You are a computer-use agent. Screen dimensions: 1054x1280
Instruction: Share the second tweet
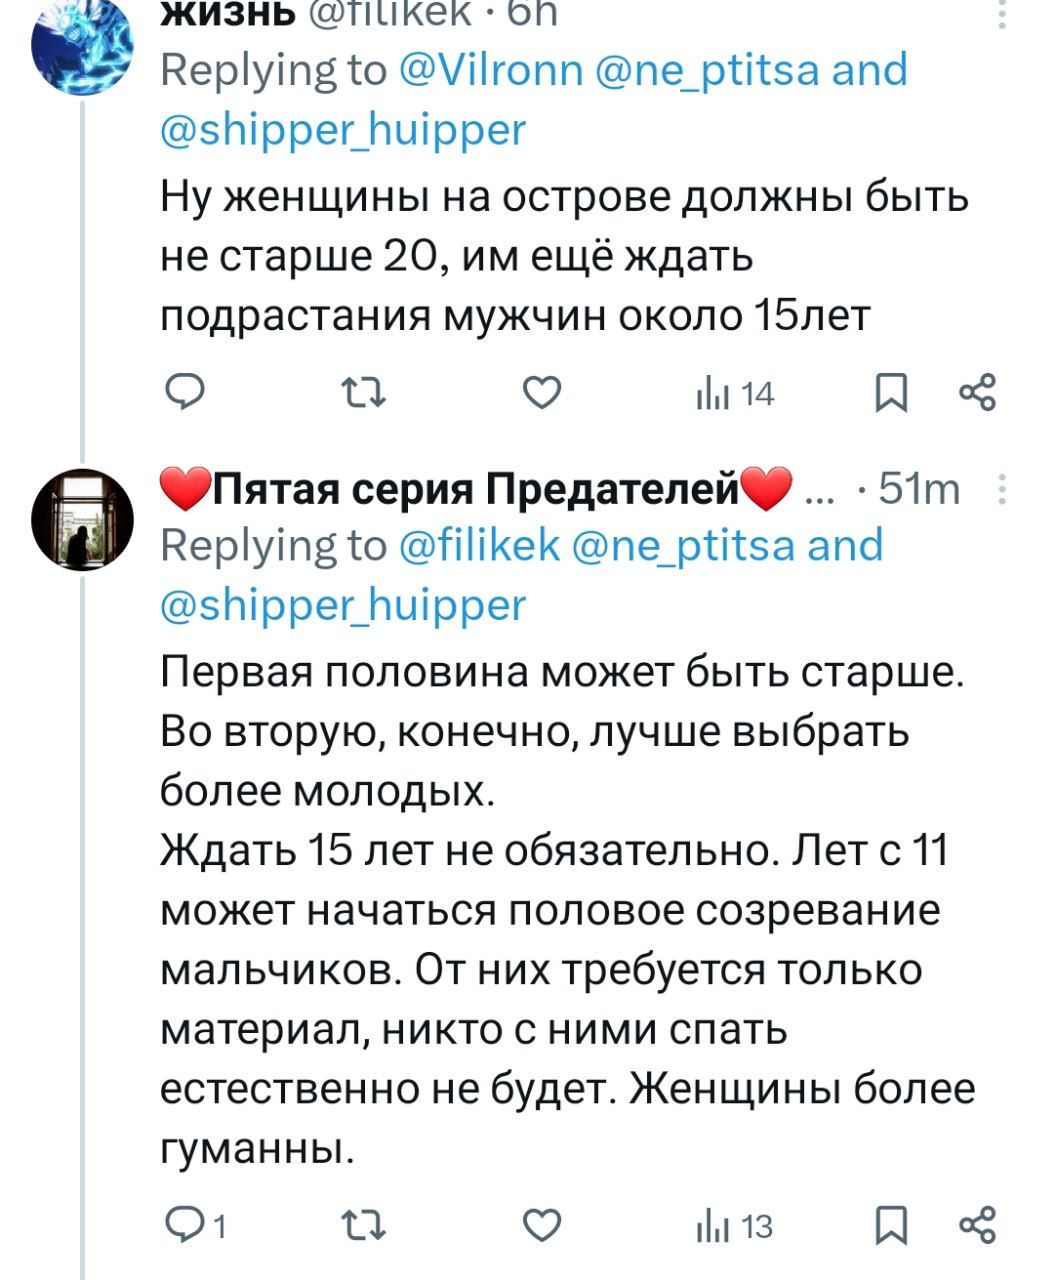click(977, 1225)
